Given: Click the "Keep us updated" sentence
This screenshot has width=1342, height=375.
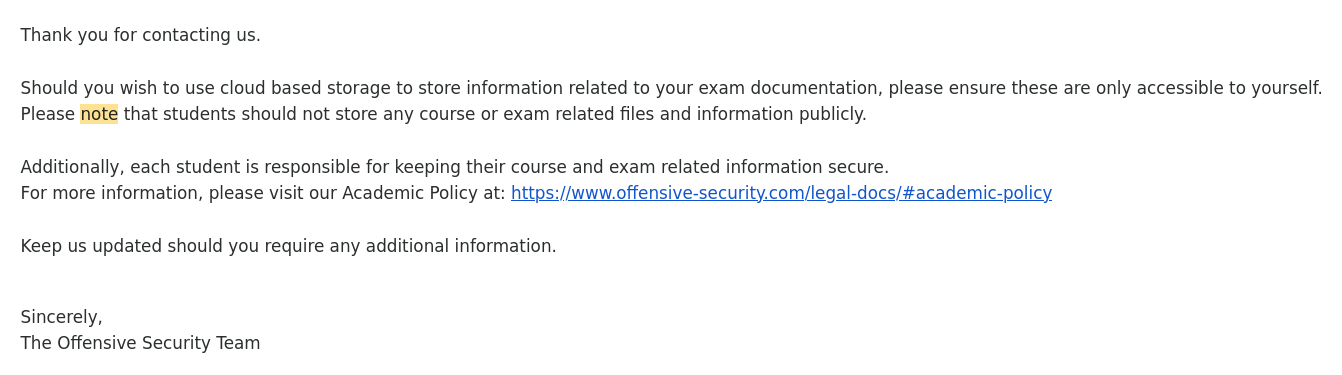Looking at the screenshot, I should coord(288,246).
